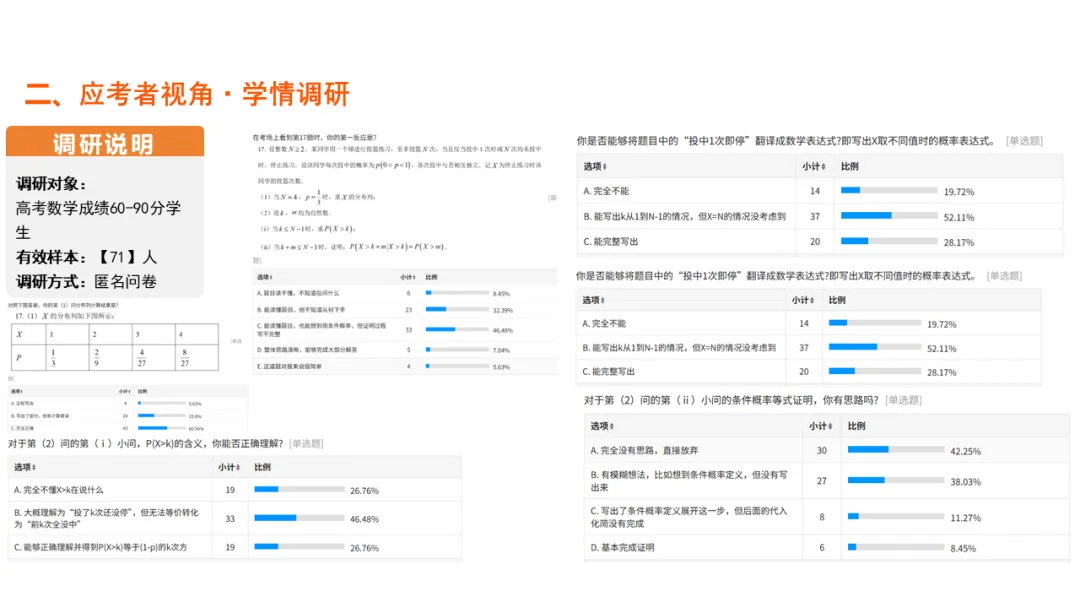
Task: Sort by 选项 in the P(X>k)的含义 table
Action: (x=25, y=468)
